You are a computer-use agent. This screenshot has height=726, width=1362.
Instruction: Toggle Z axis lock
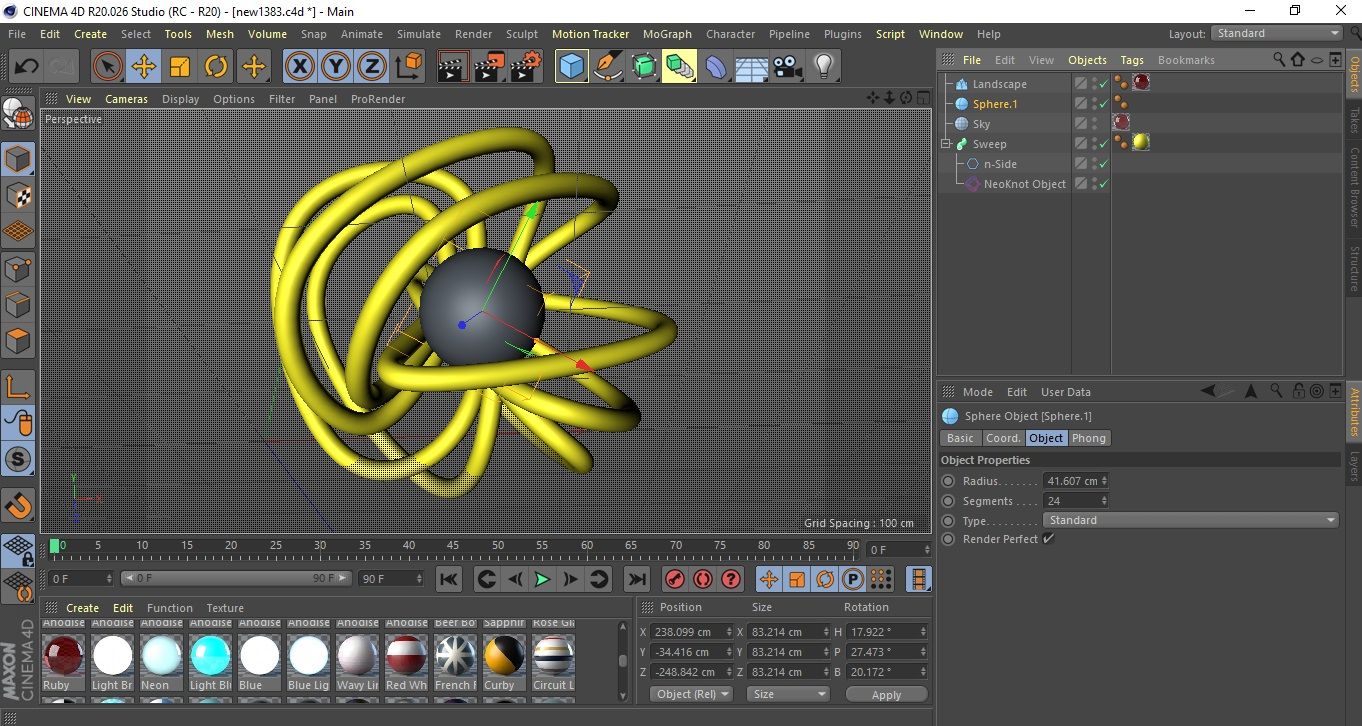[372, 67]
